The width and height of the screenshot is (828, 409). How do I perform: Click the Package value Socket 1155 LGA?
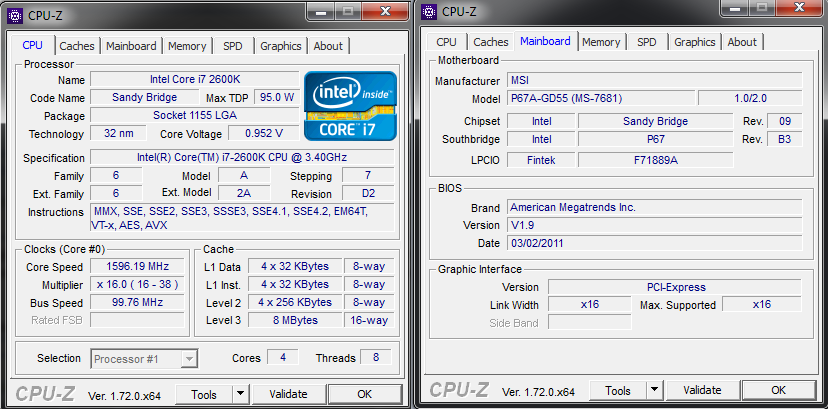click(x=195, y=115)
